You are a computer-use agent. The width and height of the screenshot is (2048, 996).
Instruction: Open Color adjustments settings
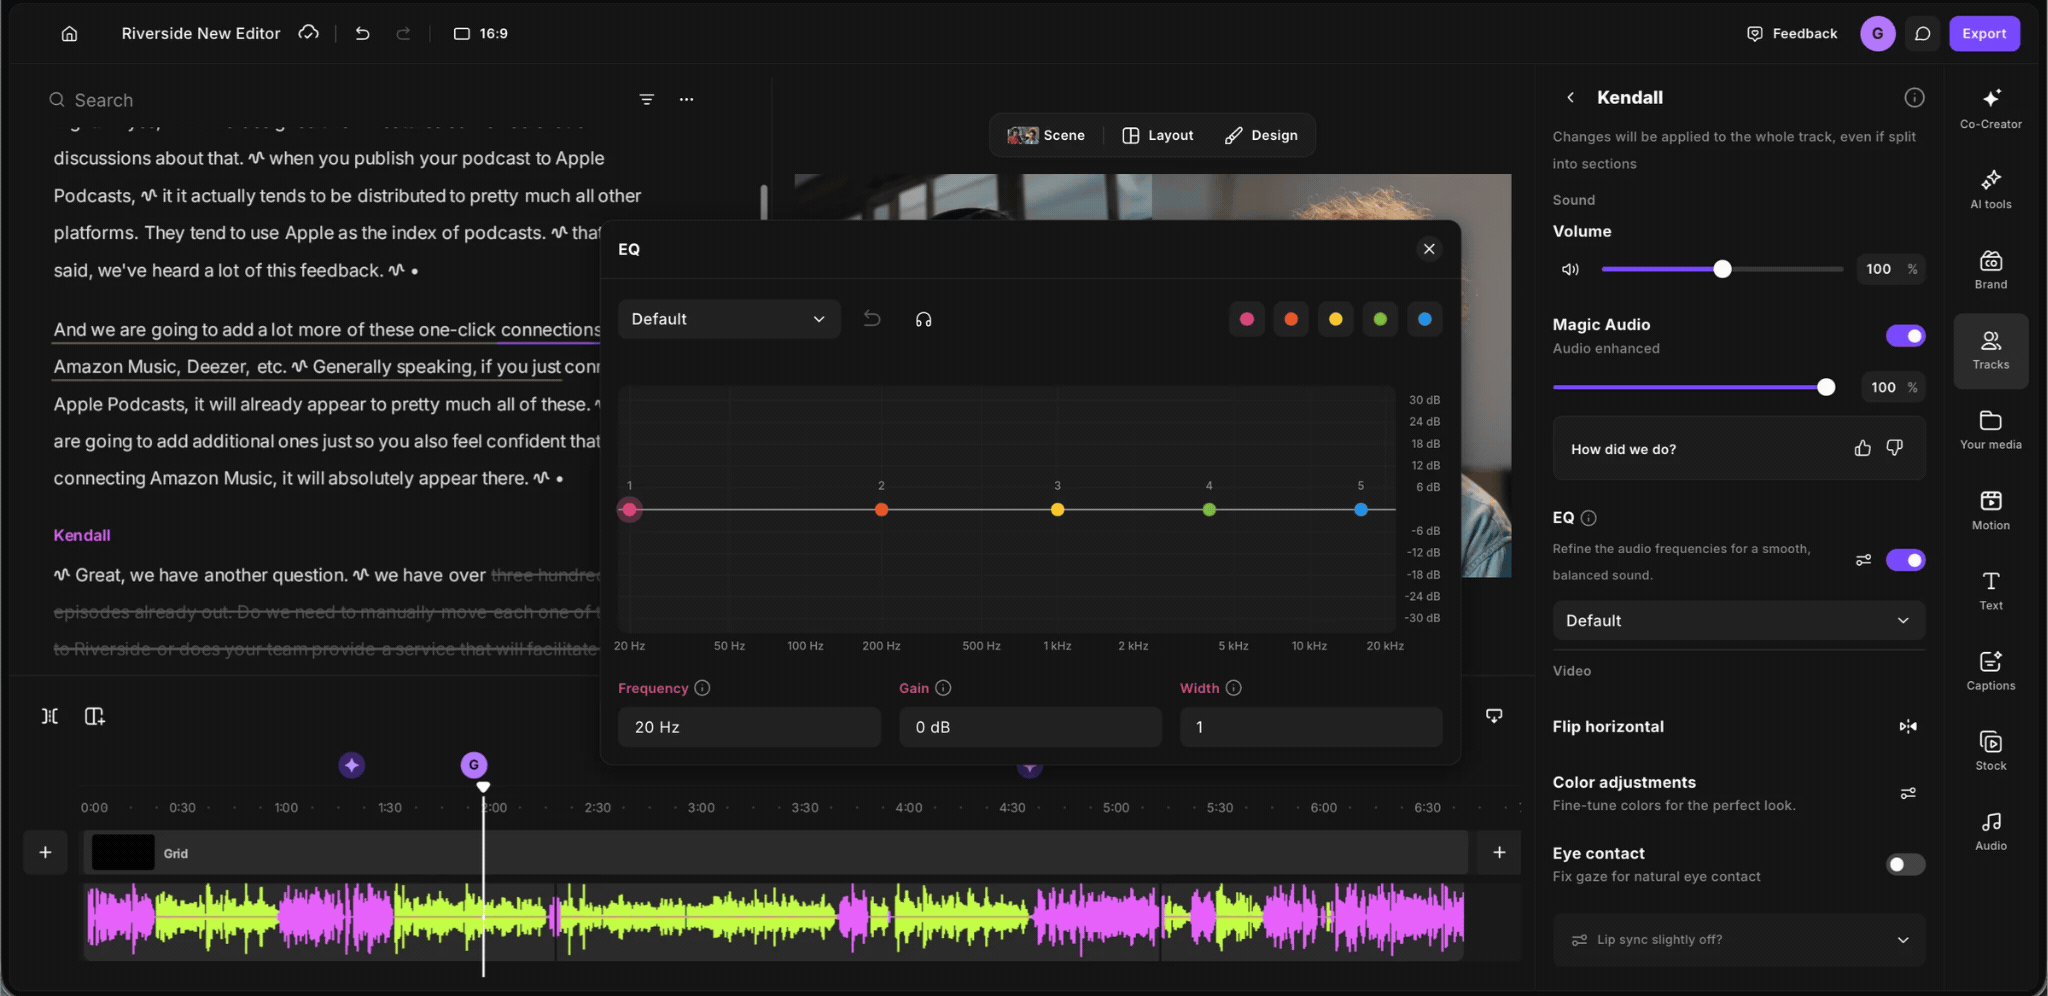point(1908,793)
